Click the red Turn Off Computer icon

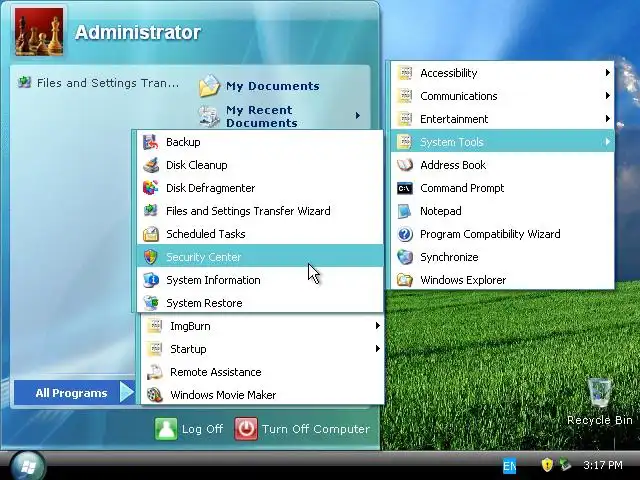pos(246,429)
